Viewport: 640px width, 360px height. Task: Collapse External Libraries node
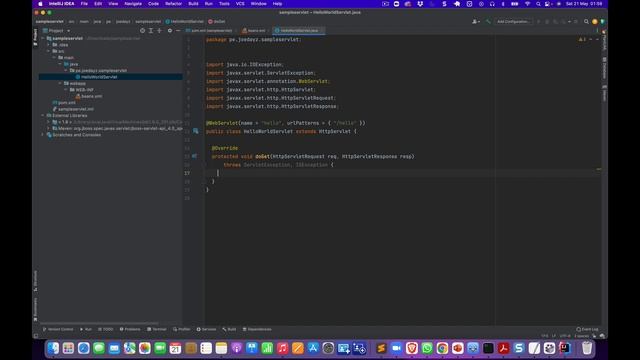(43, 116)
